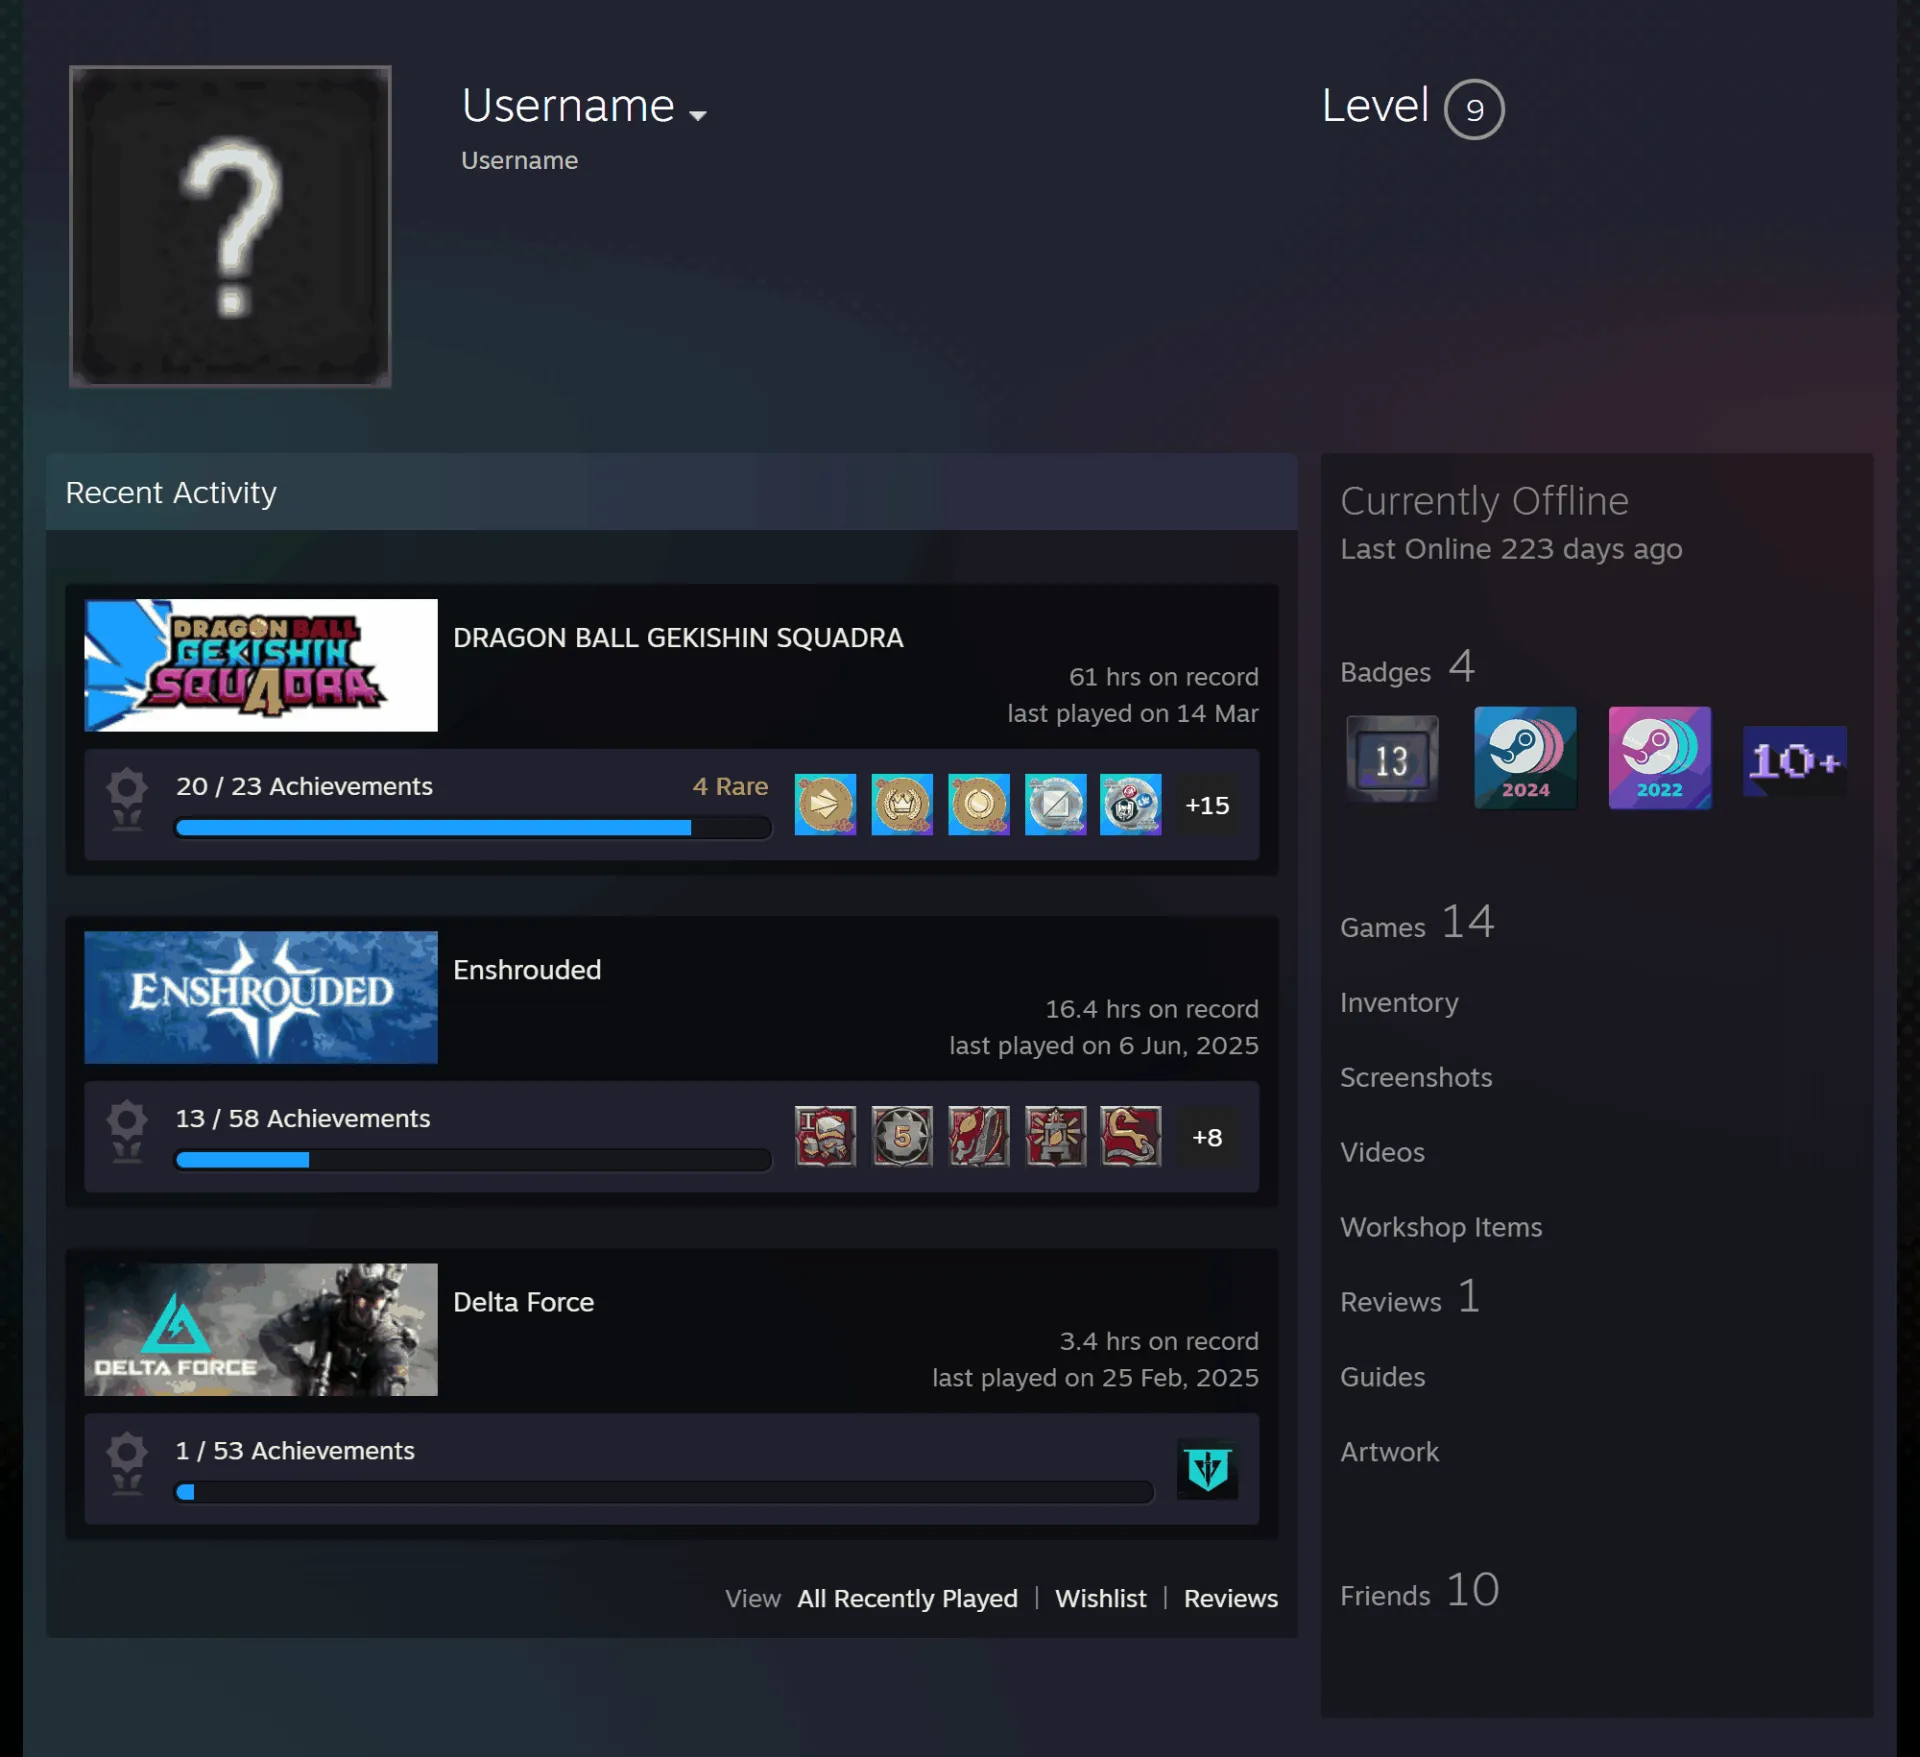Open the Screenshots link
This screenshot has width=1920, height=1757.
(x=1416, y=1077)
